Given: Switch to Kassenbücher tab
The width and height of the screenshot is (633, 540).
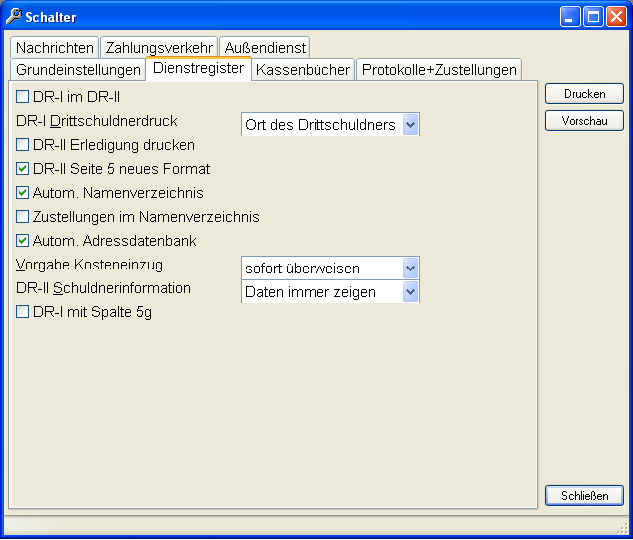Looking at the screenshot, I should pyautogui.click(x=303, y=69).
